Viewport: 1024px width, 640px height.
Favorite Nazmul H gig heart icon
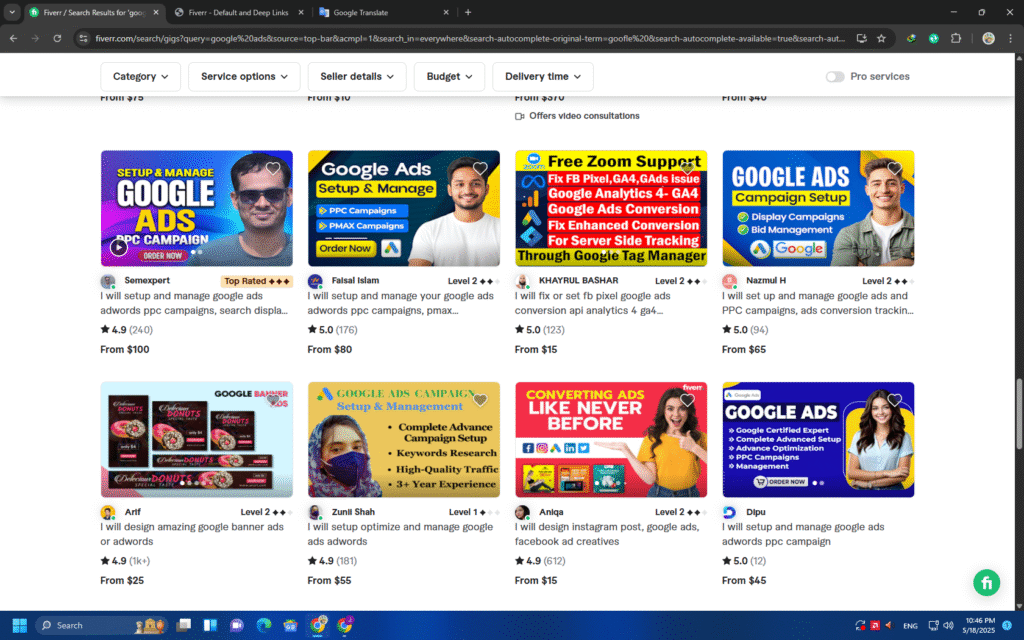895,168
